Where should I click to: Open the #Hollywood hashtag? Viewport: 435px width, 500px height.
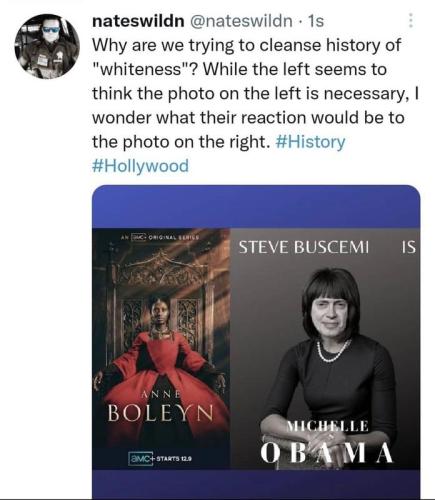[140, 166]
